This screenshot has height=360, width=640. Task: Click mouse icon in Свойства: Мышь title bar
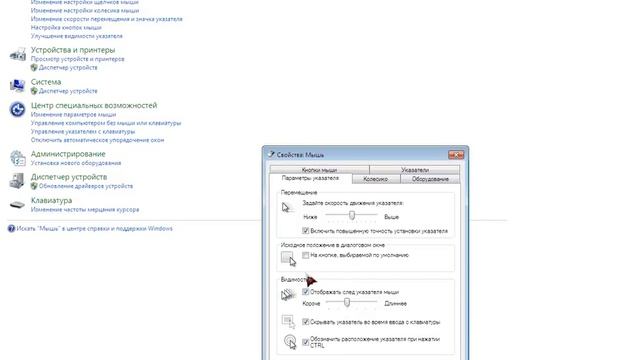click(271, 154)
